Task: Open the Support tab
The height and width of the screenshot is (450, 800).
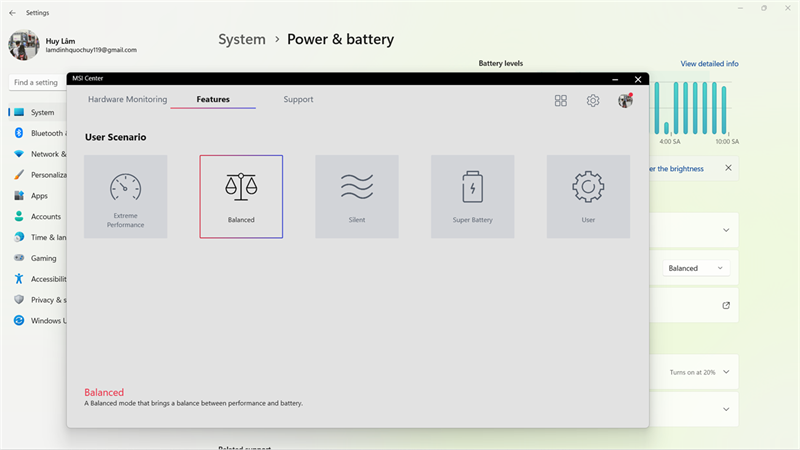Action: (298, 99)
